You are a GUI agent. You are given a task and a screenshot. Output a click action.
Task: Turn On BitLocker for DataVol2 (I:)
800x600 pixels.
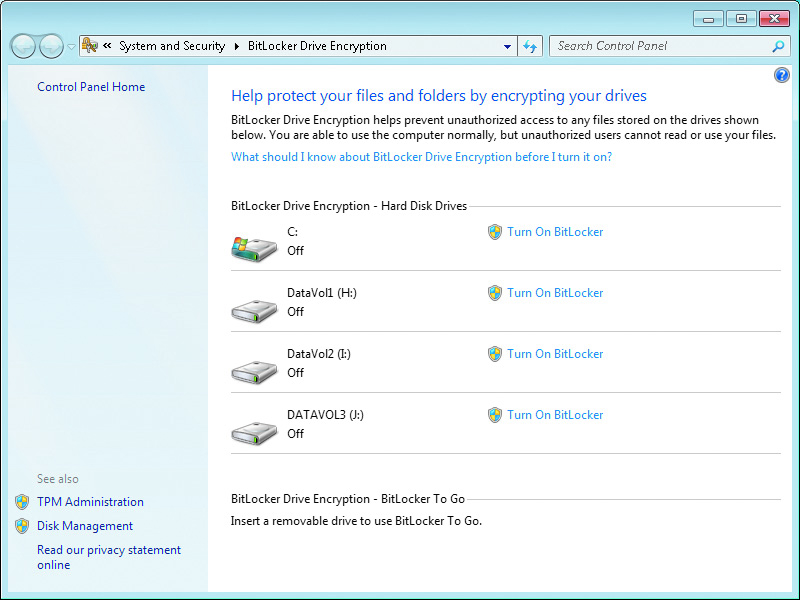[555, 354]
